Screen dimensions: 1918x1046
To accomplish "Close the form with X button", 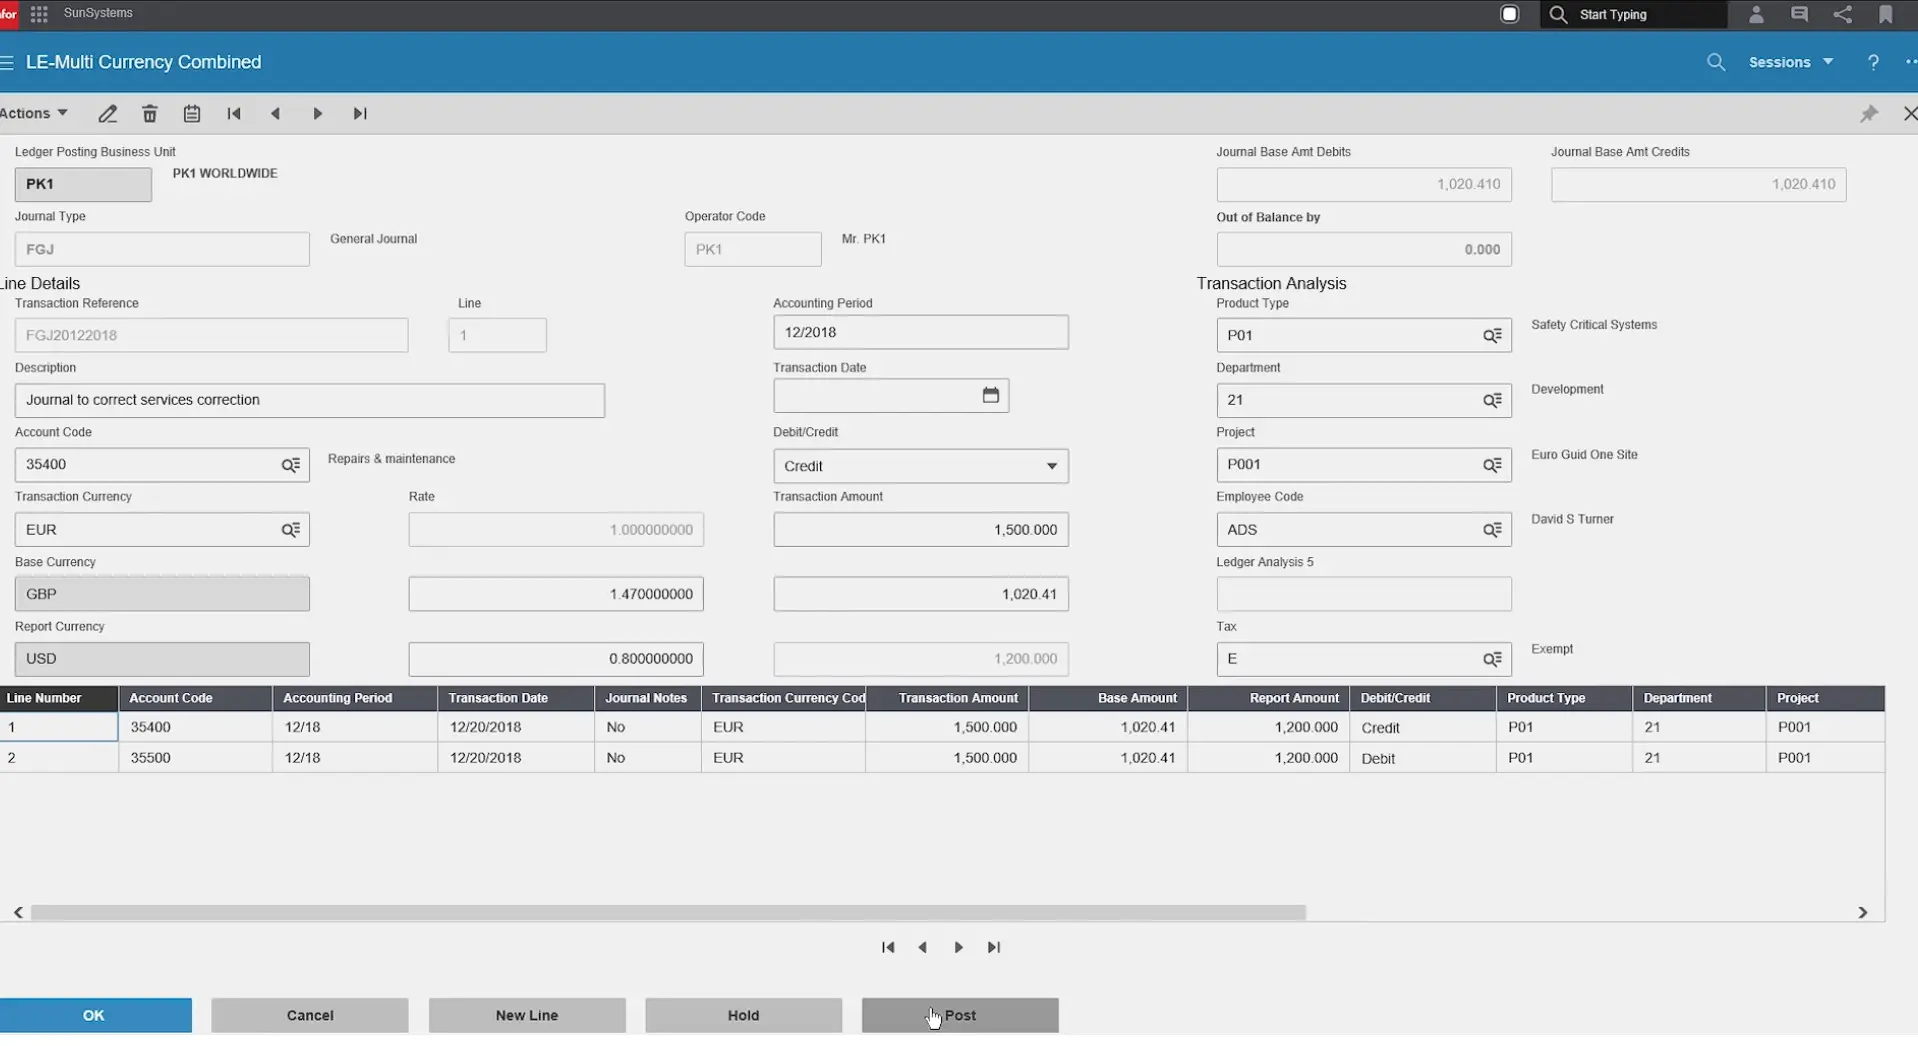I will point(1909,114).
